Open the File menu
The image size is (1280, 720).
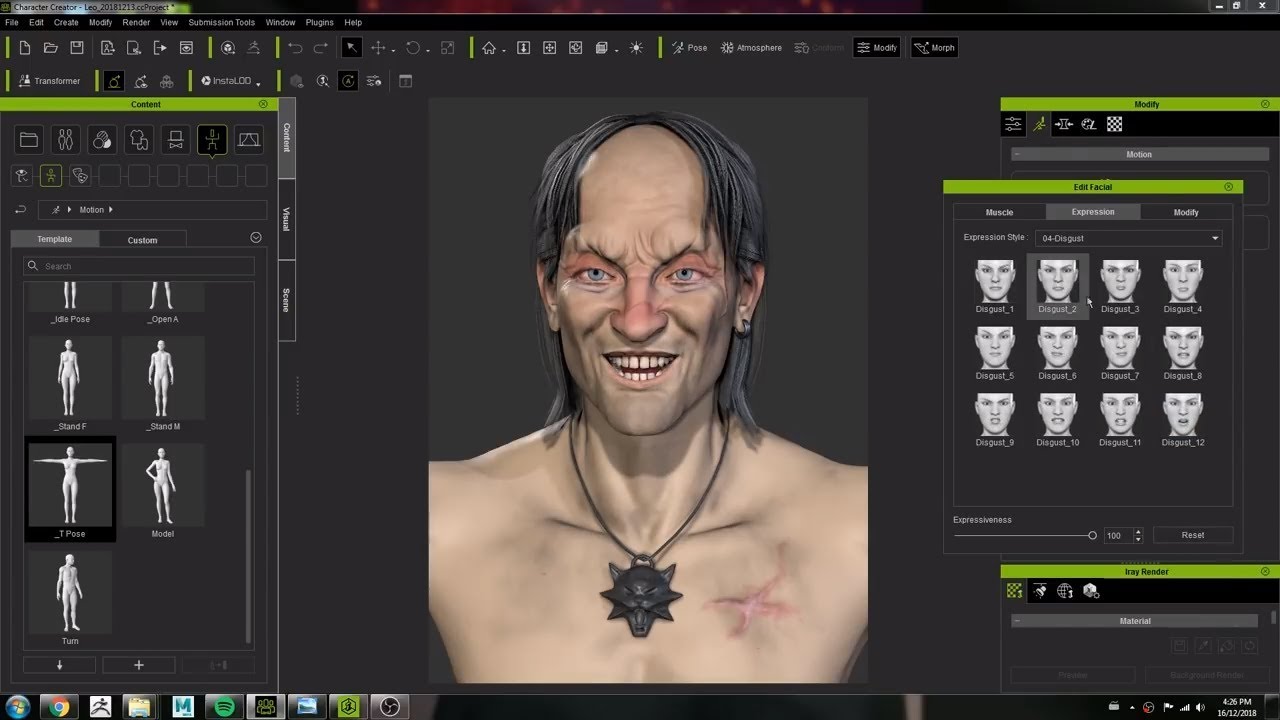(x=12, y=22)
